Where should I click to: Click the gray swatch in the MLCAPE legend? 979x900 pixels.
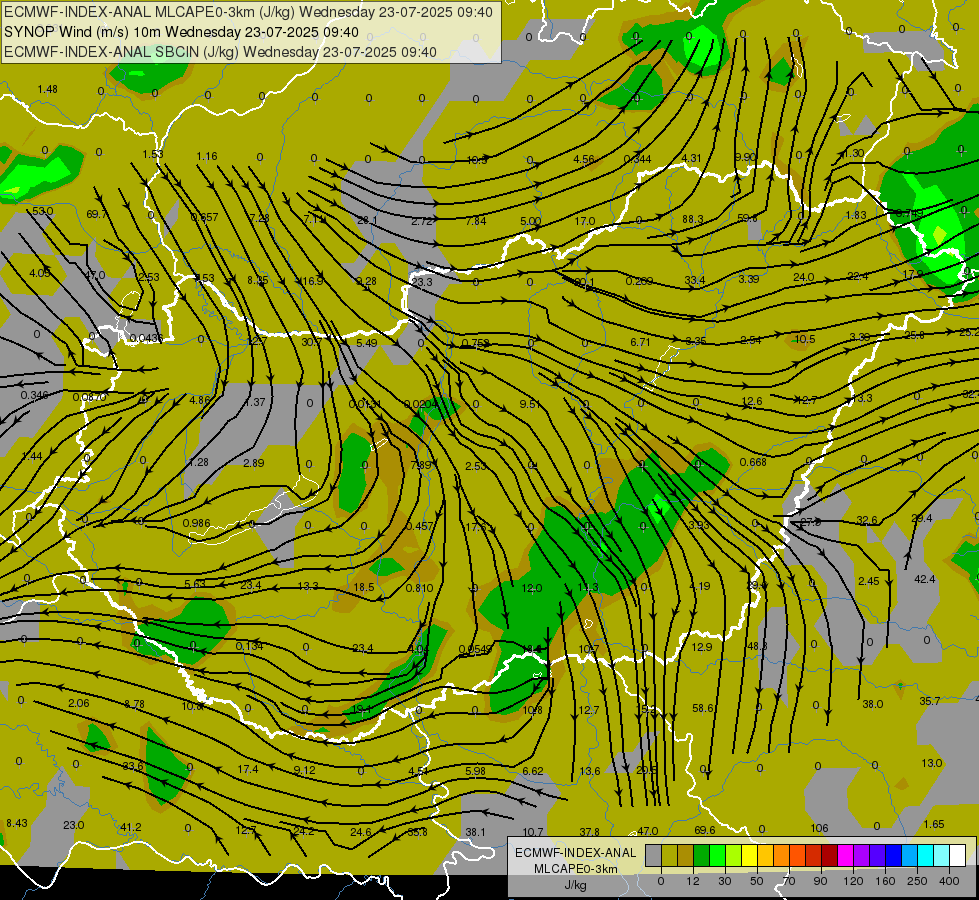tap(654, 855)
